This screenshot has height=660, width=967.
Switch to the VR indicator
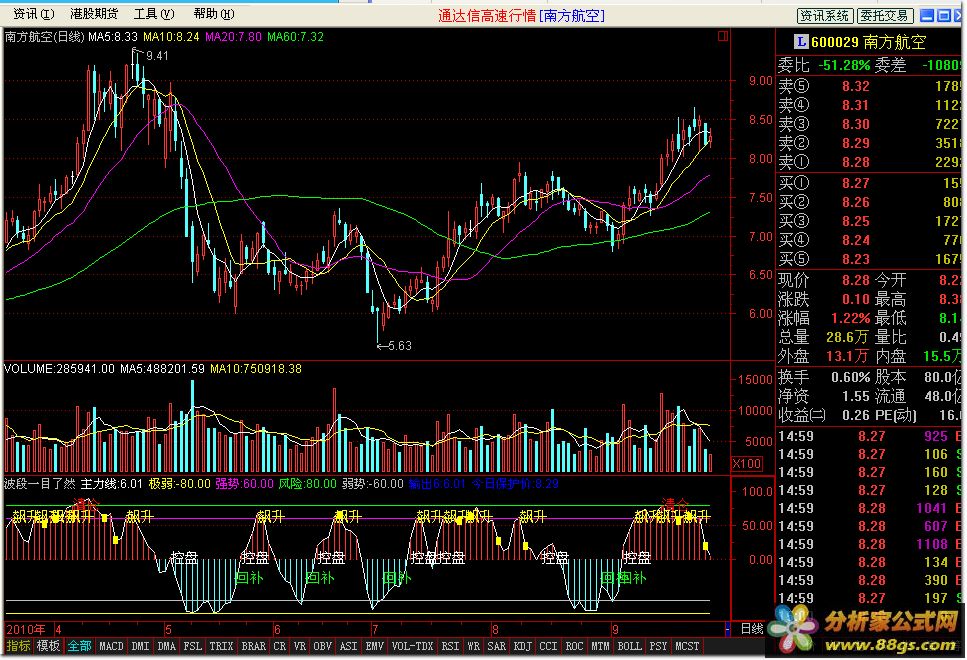click(x=300, y=646)
